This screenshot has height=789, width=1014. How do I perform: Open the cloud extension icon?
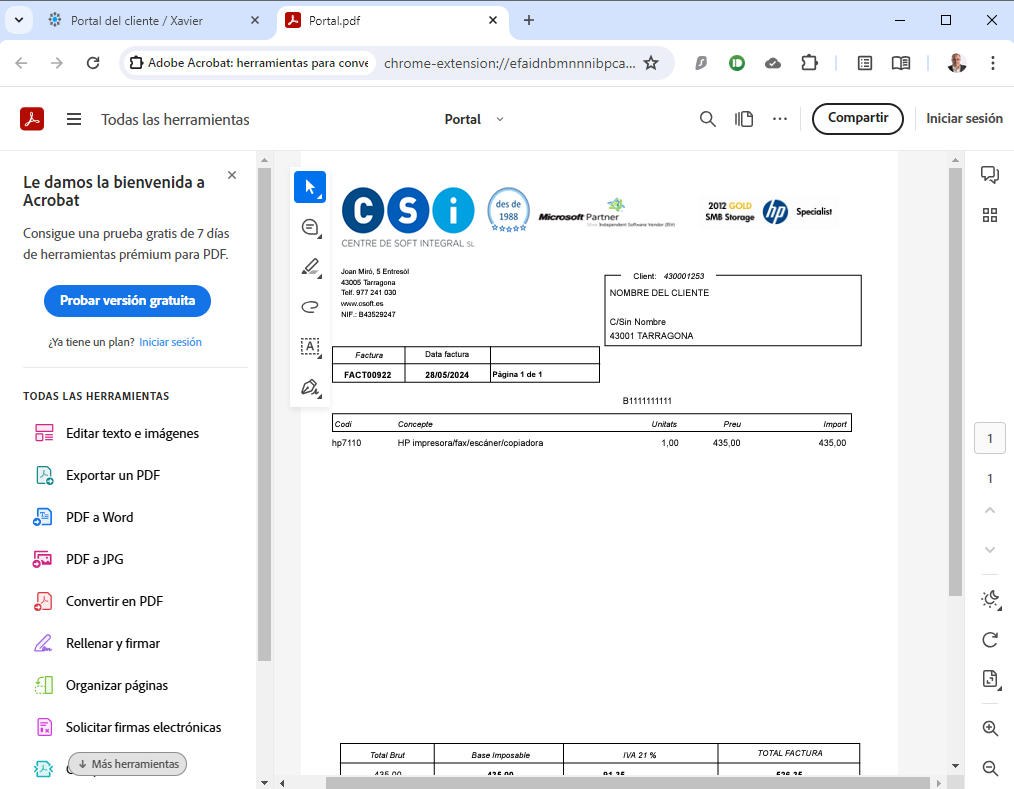[773, 63]
